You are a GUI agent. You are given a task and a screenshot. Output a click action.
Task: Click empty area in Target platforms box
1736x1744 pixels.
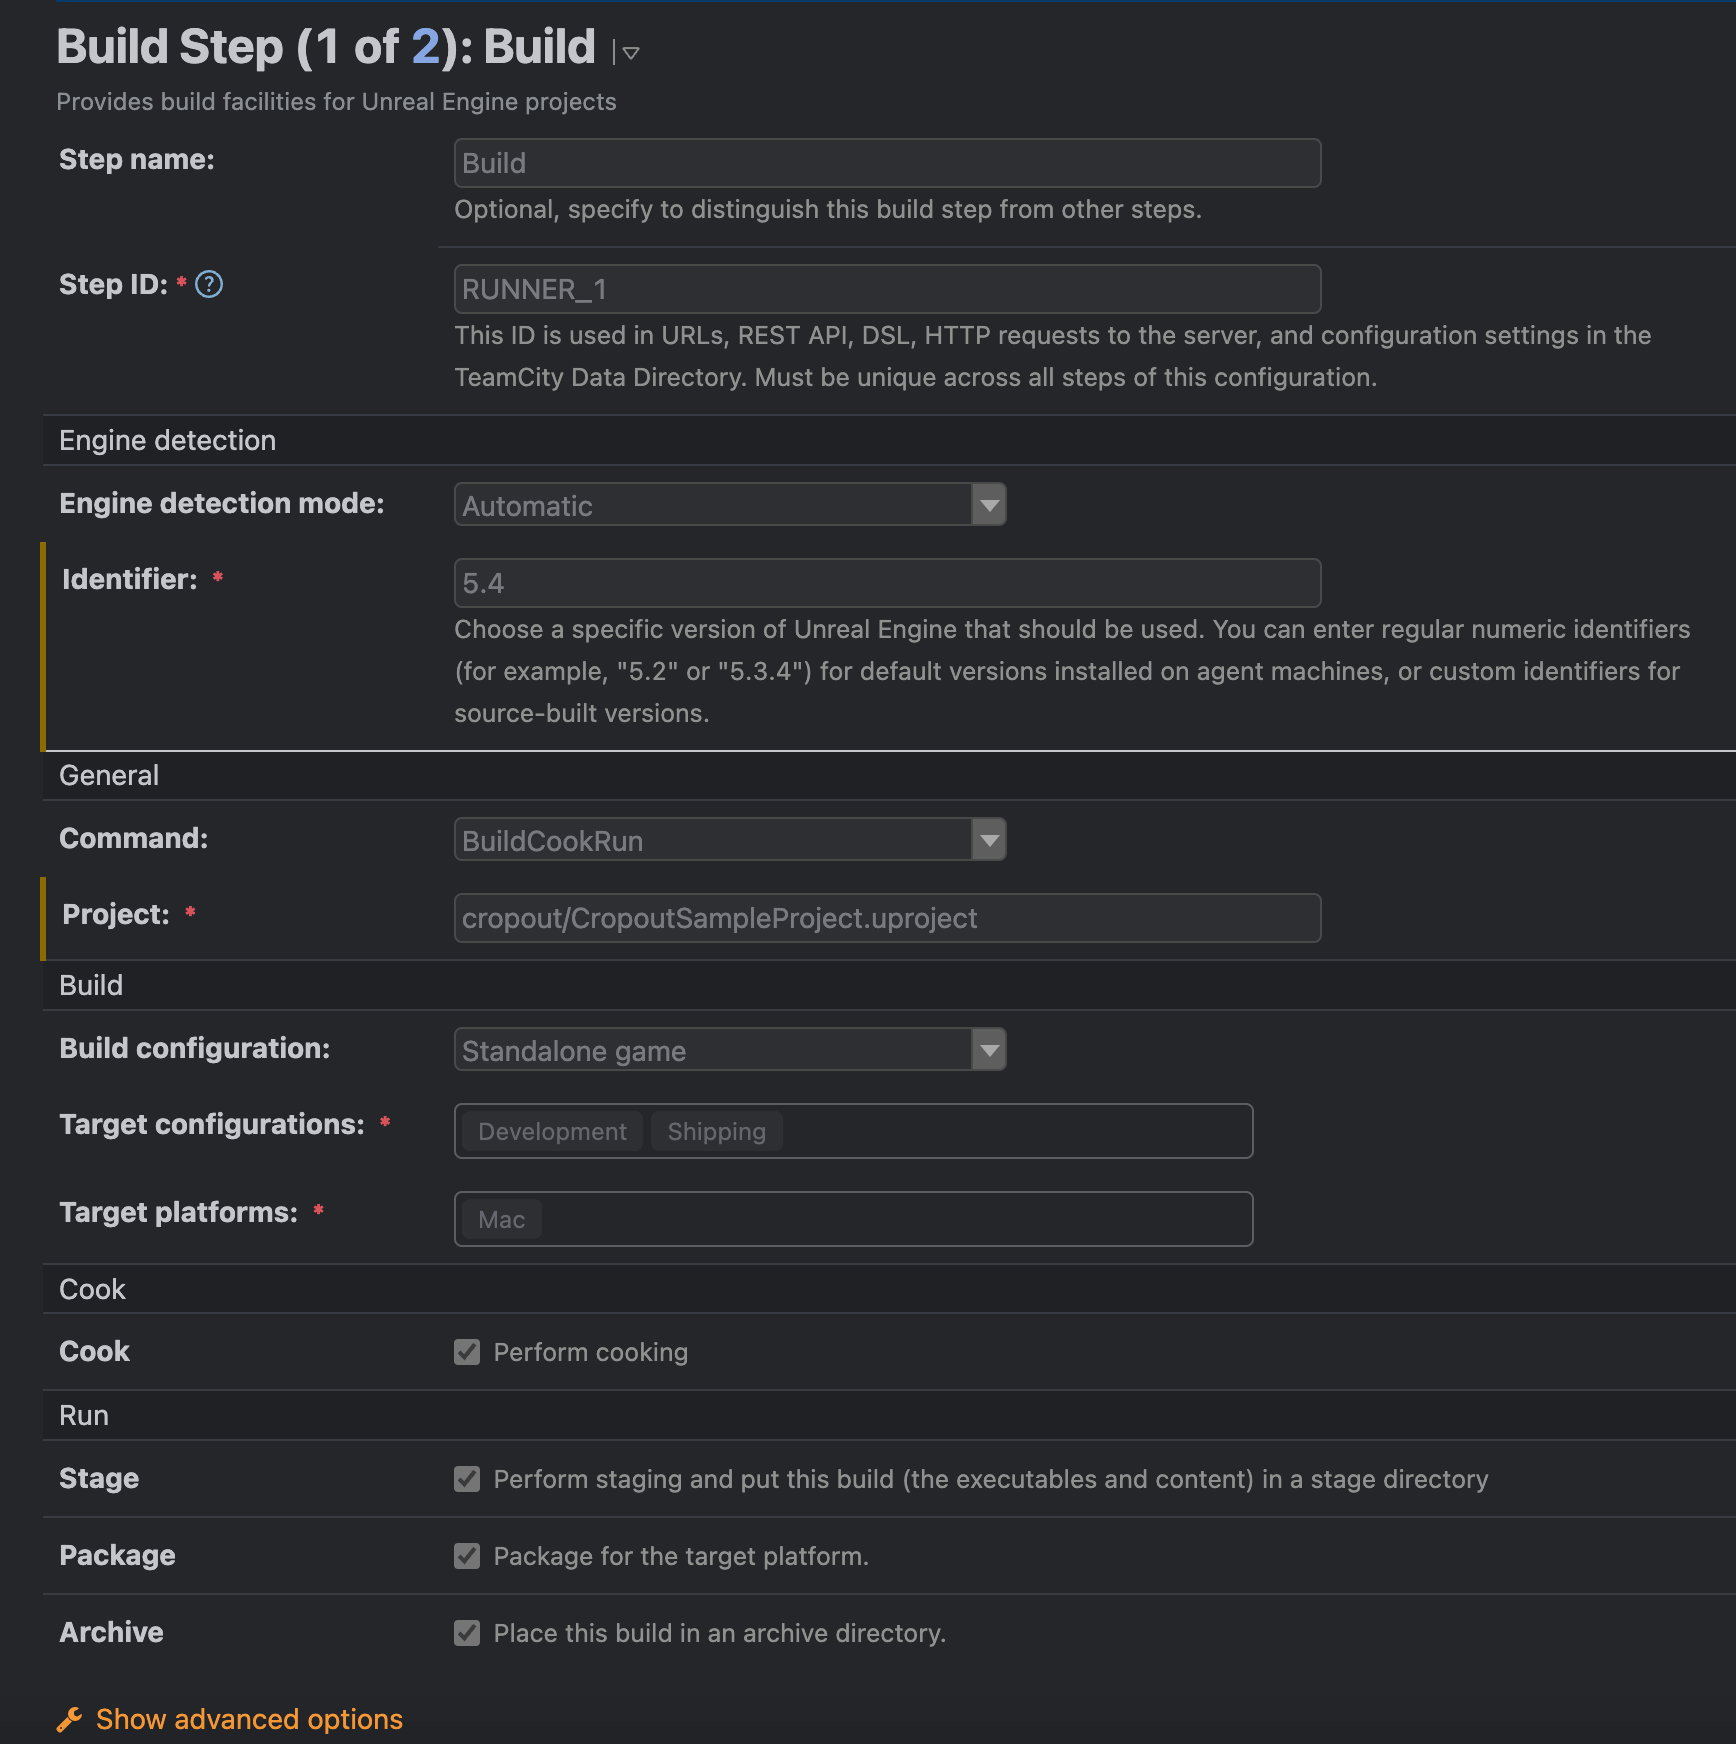point(895,1219)
